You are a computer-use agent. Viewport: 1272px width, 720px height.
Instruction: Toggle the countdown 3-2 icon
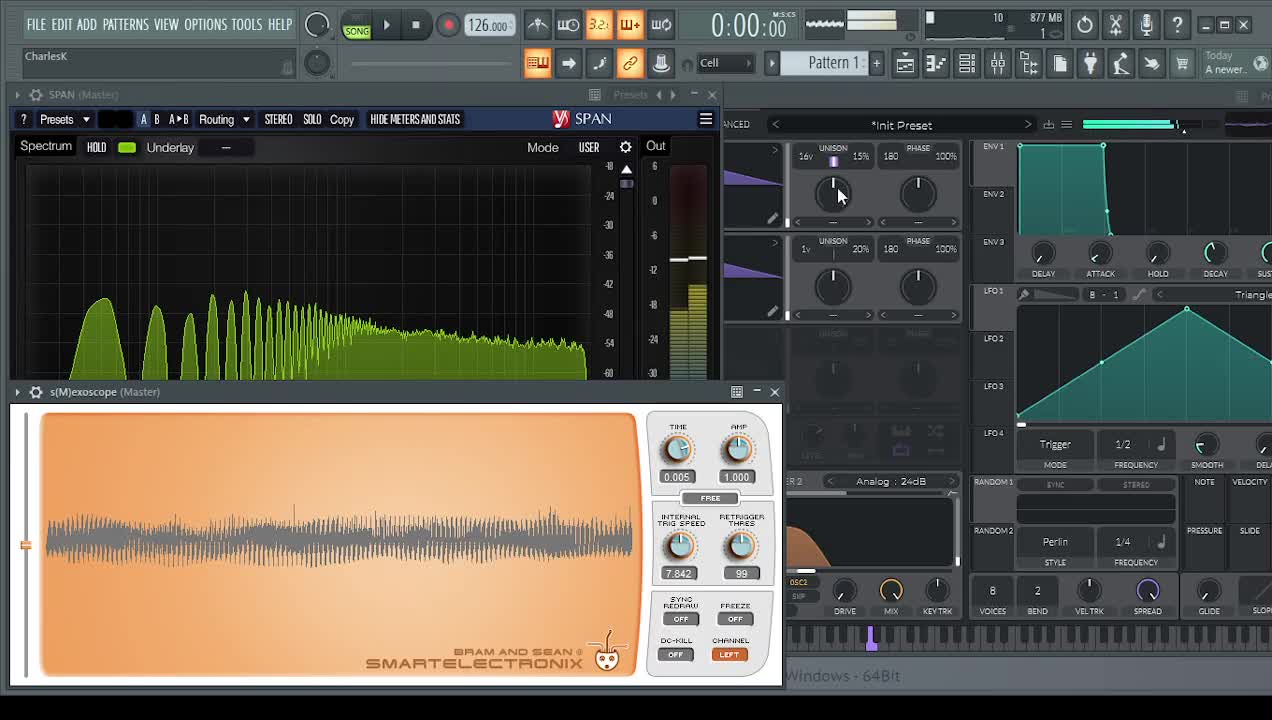tap(599, 24)
